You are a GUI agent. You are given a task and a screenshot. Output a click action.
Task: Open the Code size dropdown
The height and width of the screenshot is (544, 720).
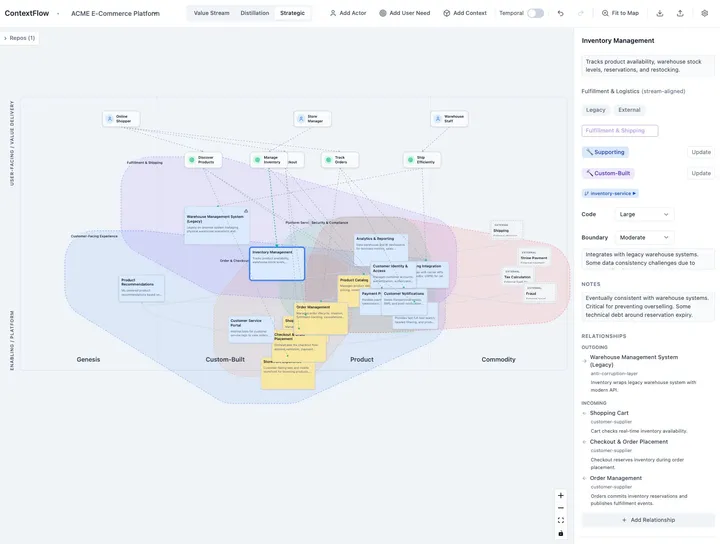(645, 214)
